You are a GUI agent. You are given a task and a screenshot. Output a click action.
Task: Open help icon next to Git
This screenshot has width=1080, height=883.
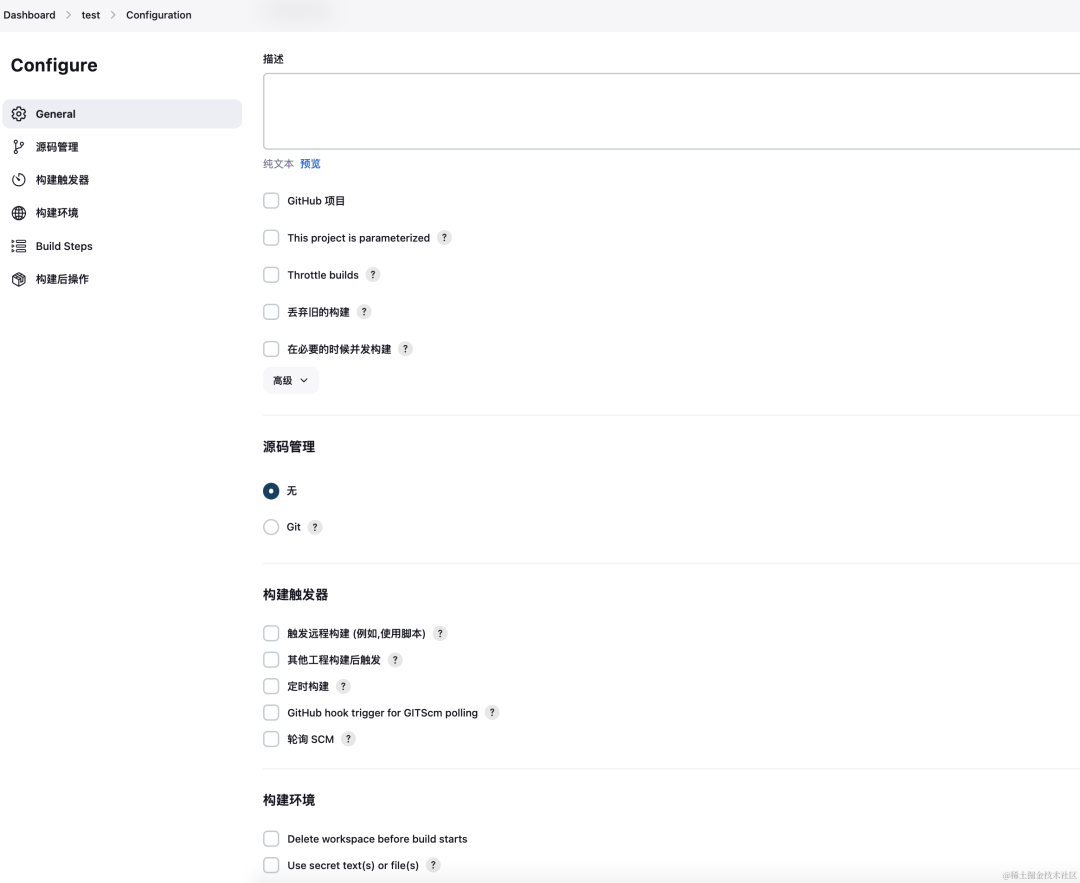pos(315,527)
